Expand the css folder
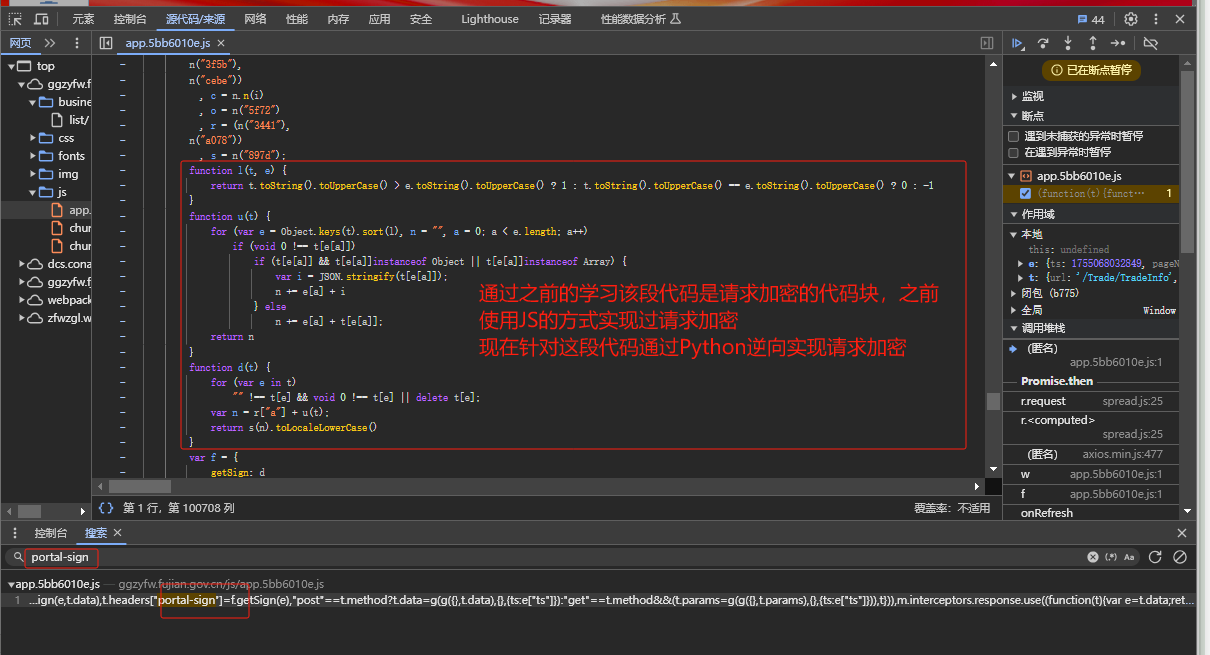 point(33,138)
